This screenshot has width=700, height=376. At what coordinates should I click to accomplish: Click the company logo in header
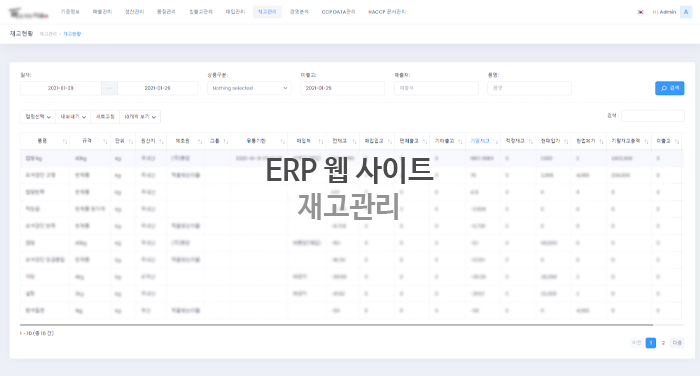[28, 13]
